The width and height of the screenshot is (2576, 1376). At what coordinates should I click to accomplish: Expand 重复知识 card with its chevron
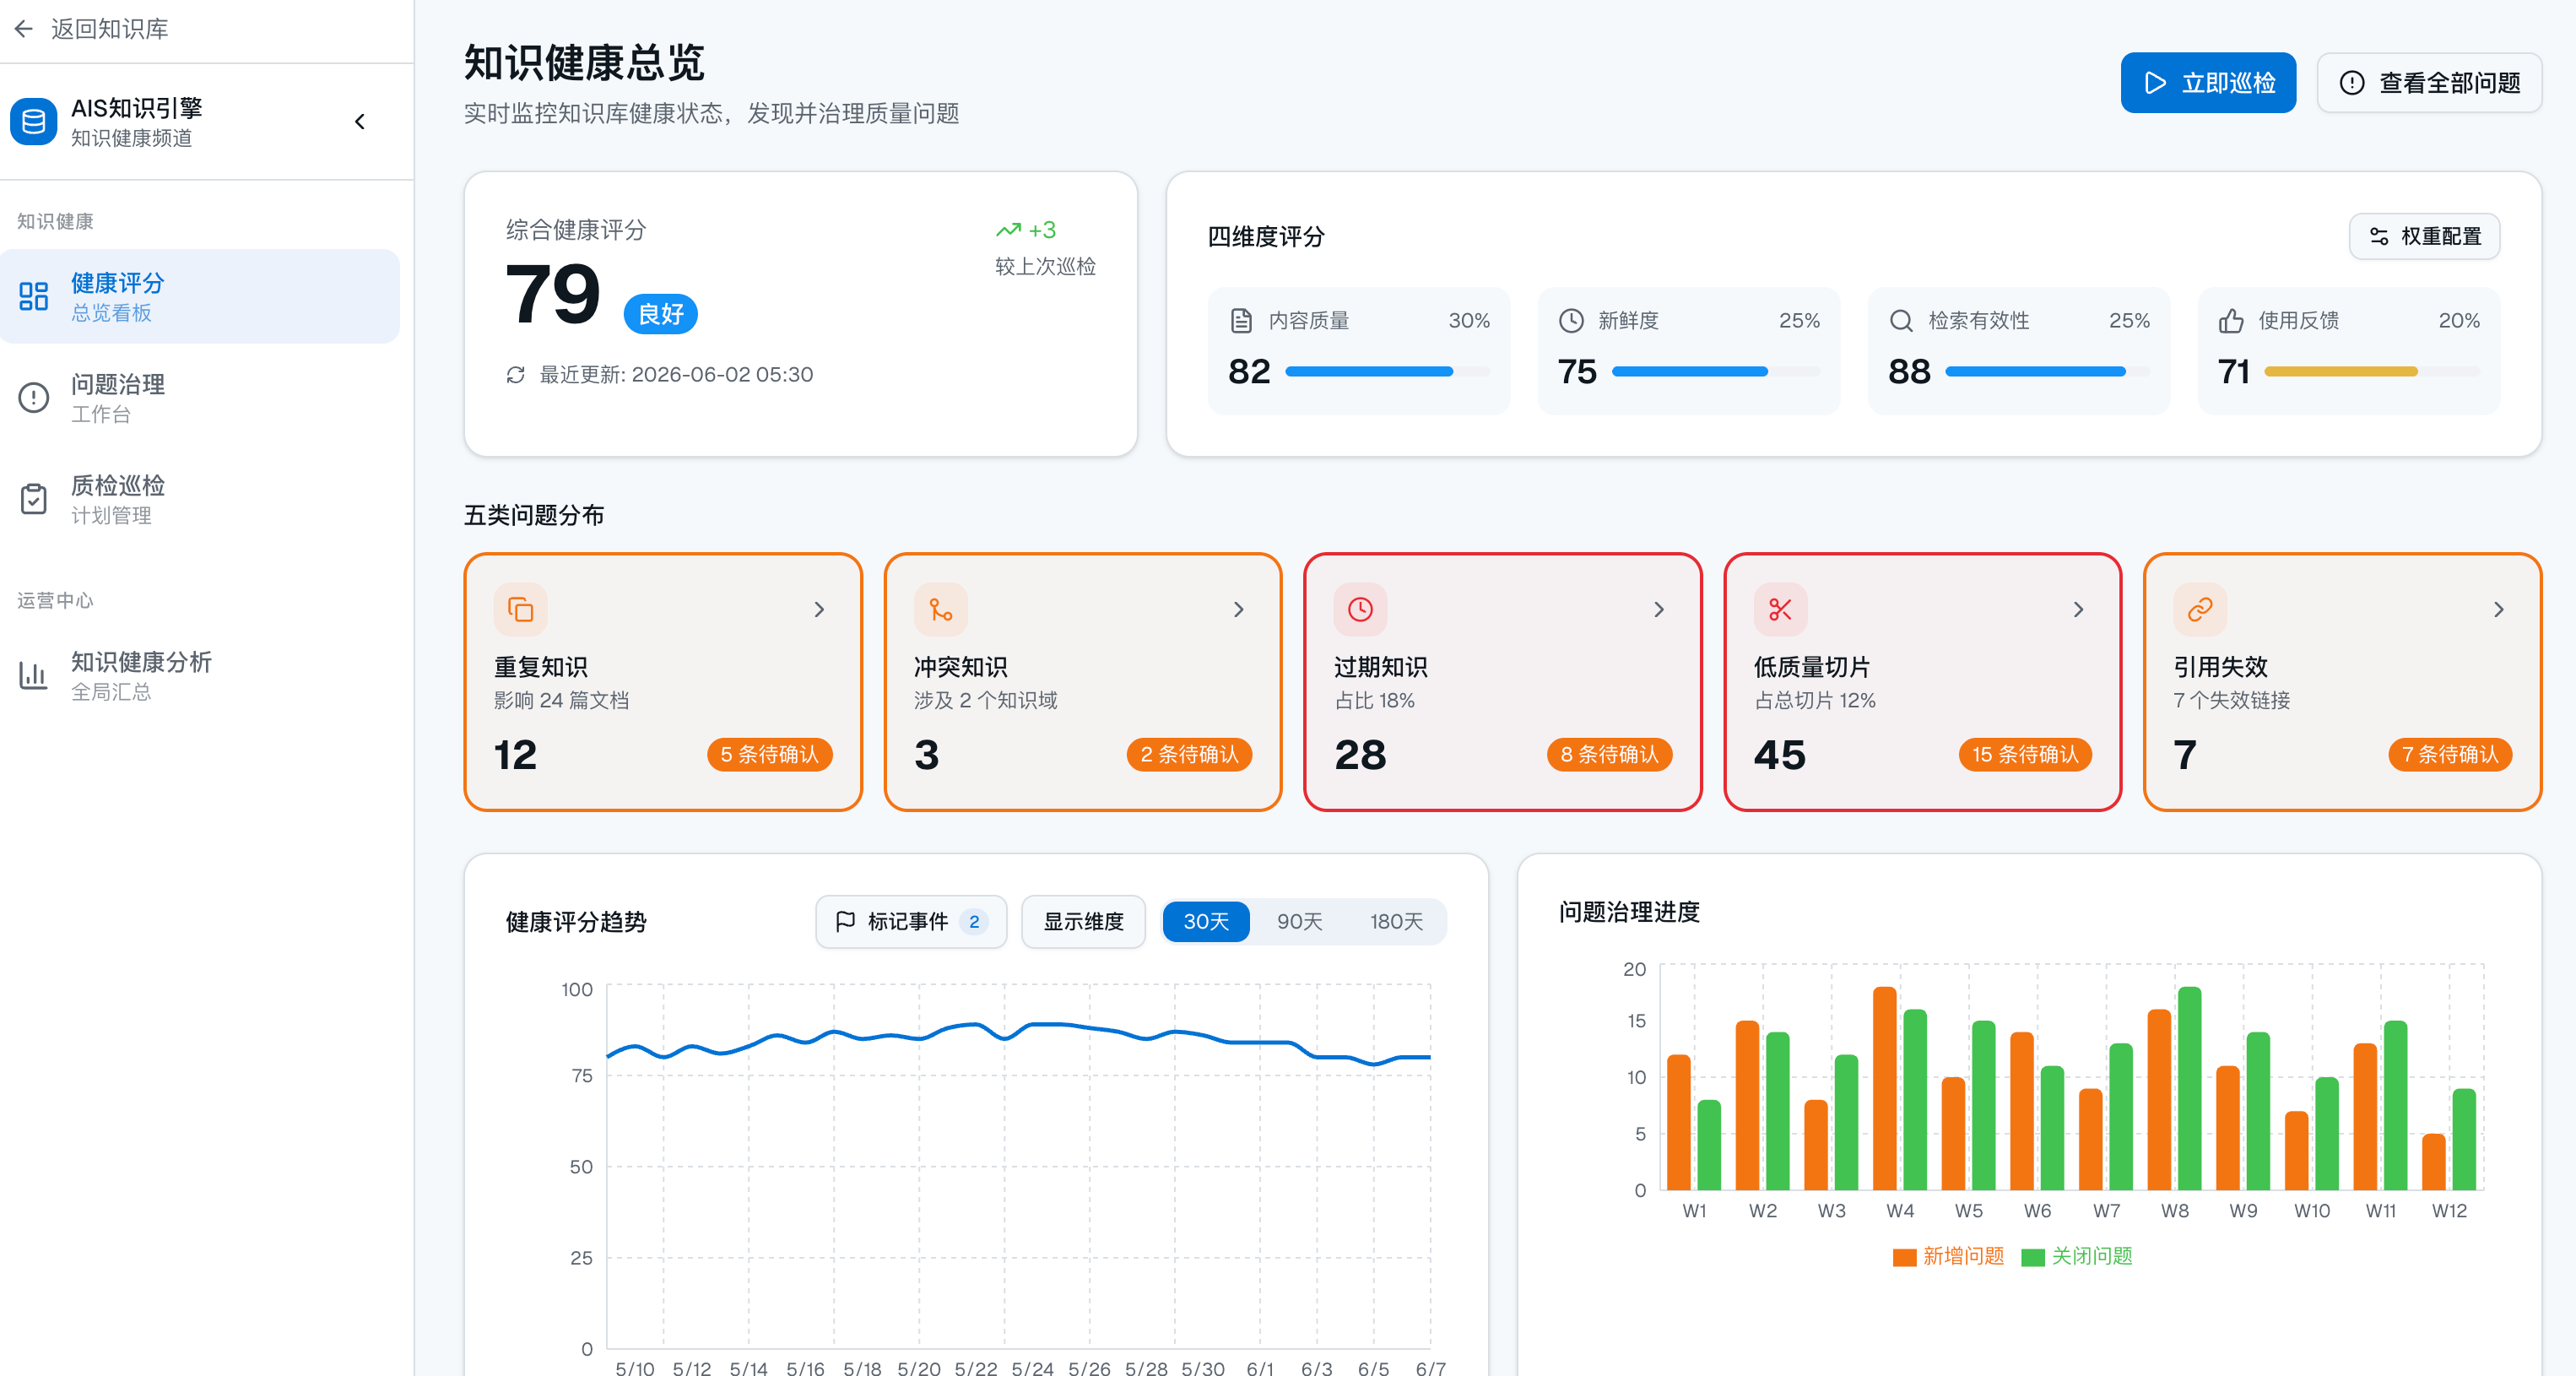tap(819, 610)
